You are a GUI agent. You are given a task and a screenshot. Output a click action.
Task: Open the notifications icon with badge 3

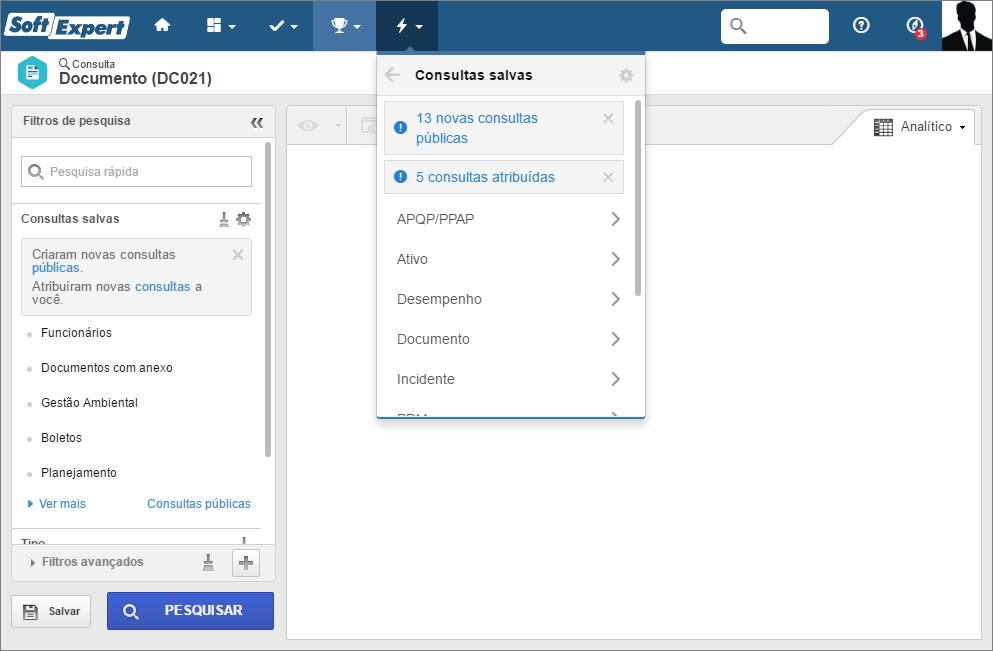[x=915, y=26]
